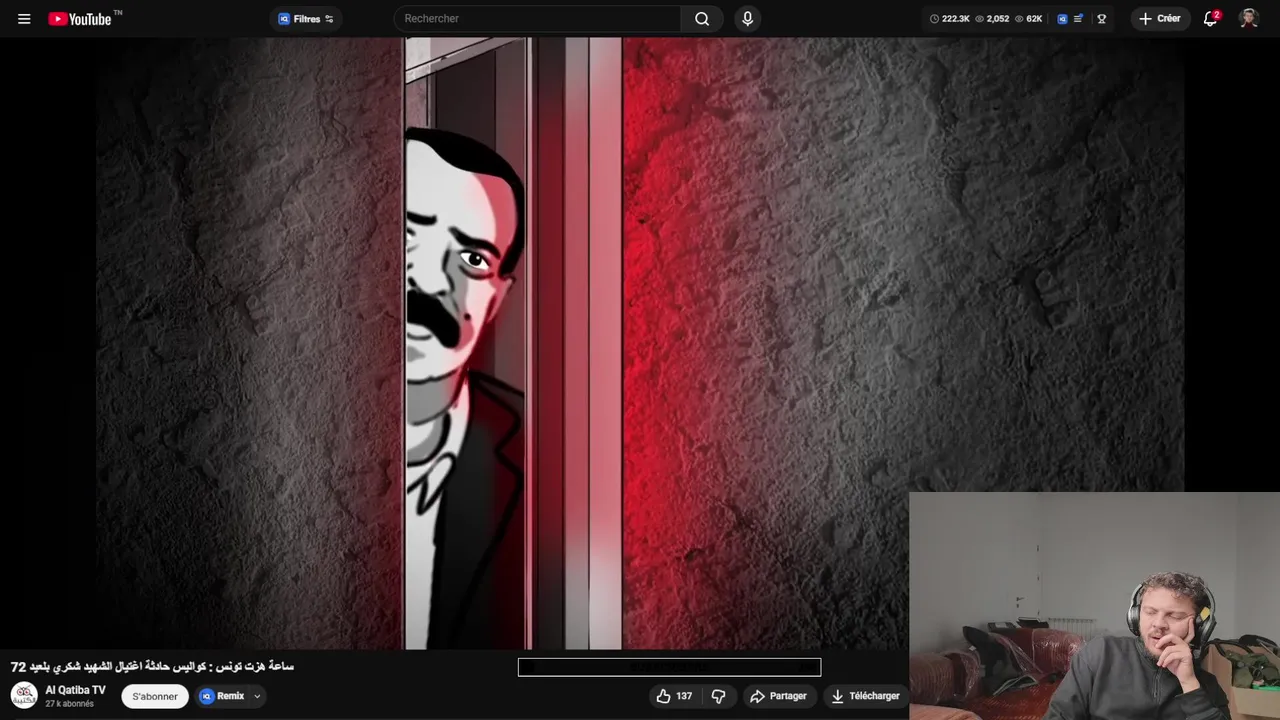
Task: Expand the Remix dropdown arrow
Action: tap(257, 696)
